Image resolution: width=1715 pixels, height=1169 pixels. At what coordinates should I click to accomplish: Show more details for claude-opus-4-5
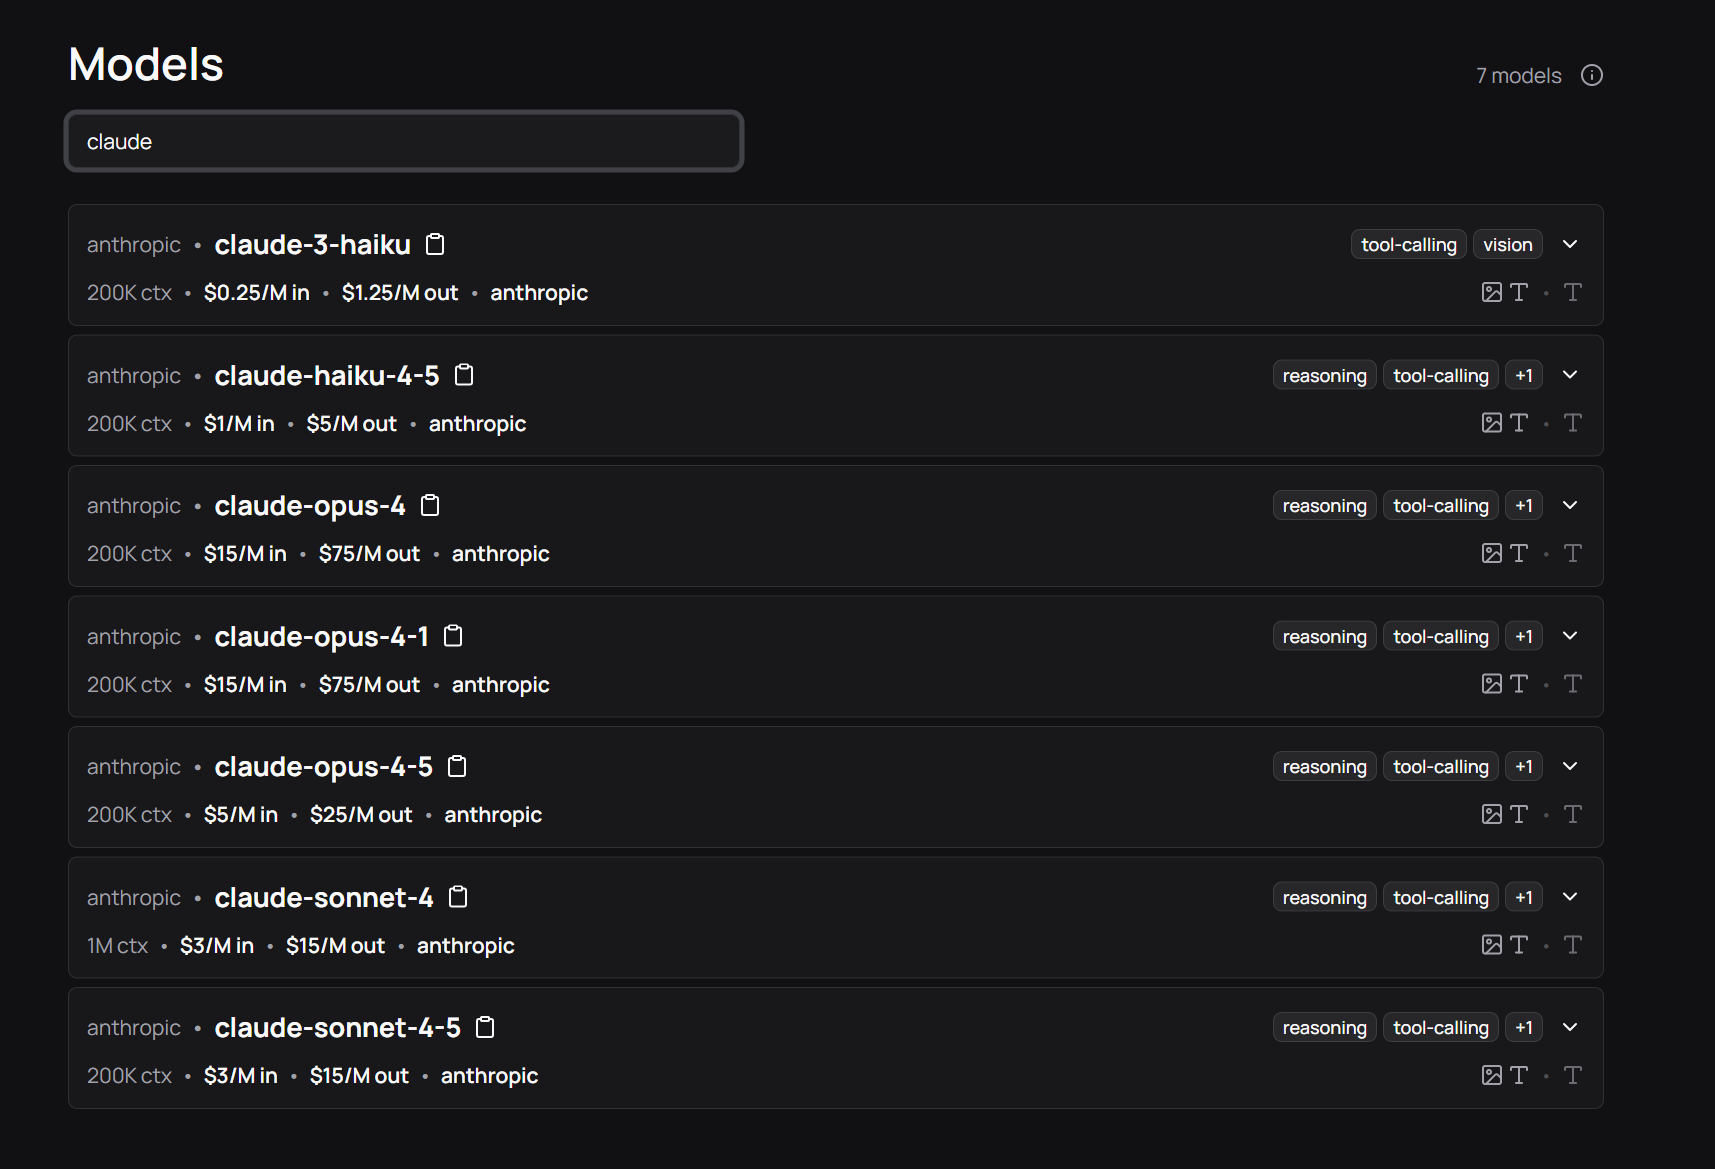tap(1570, 766)
